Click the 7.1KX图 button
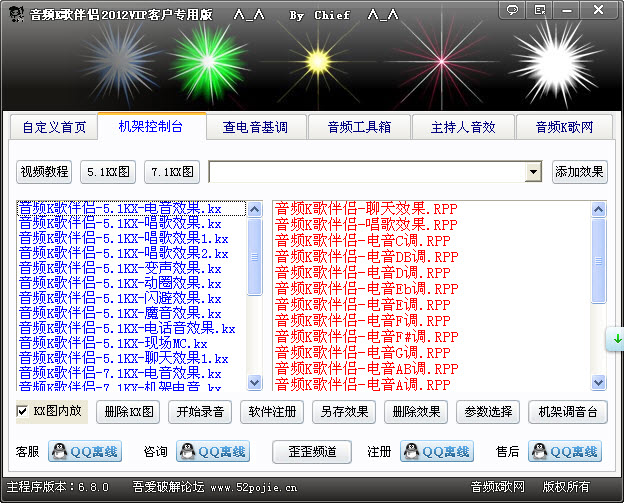This screenshot has width=624, height=503. pyautogui.click(x=172, y=172)
